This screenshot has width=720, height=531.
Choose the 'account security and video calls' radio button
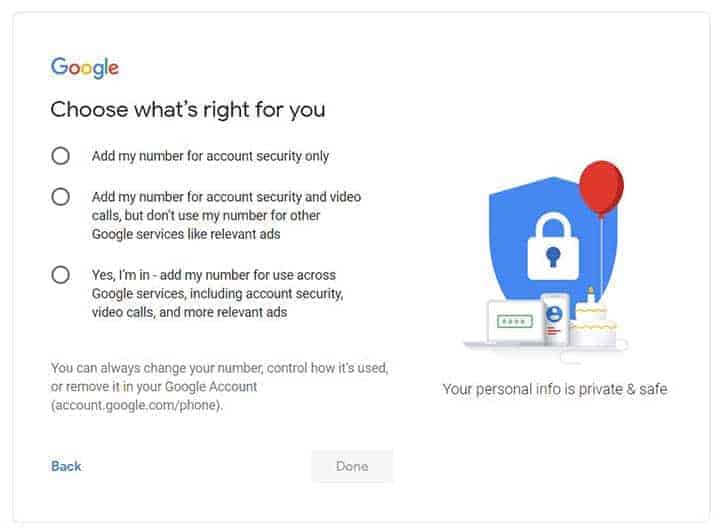(x=61, y=197)
